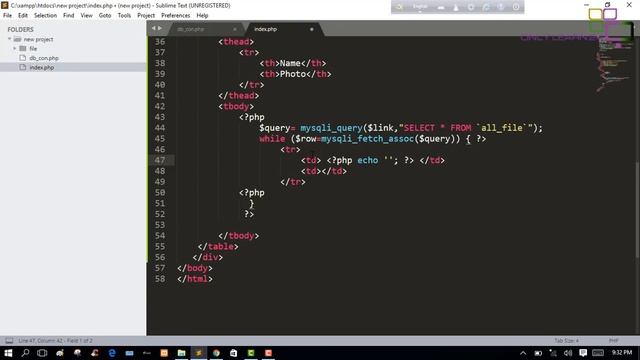The image size is (640, 360).
Task: Click line number 44 in the gutter
Action: tap(160, 128)
